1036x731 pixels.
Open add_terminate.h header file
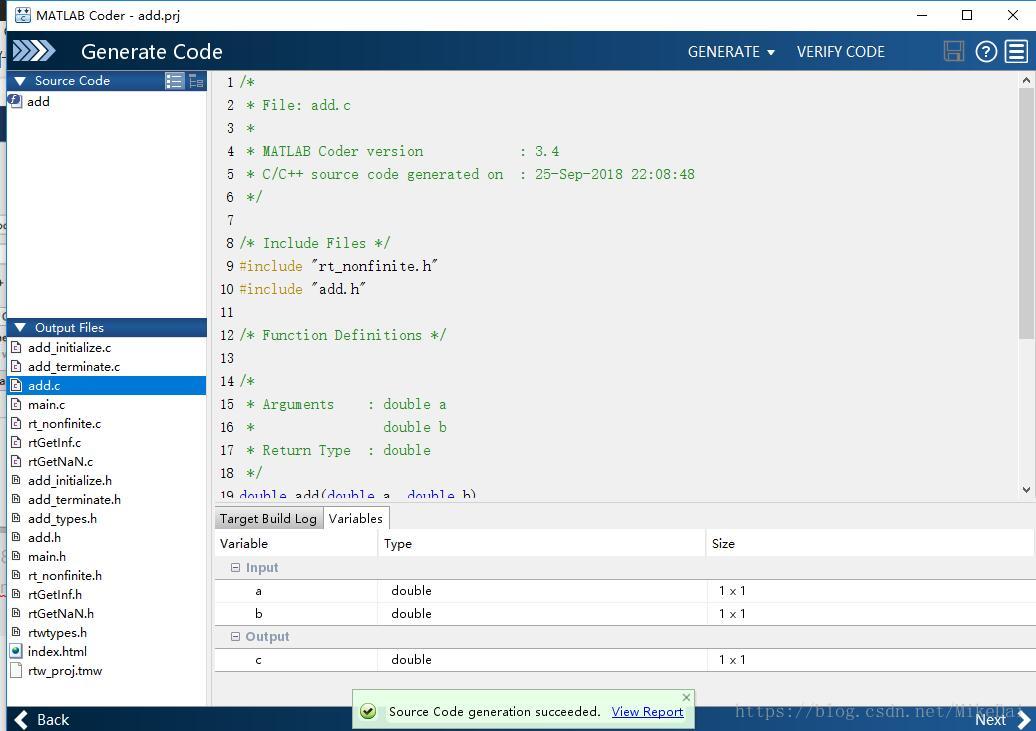coord(74,499)
